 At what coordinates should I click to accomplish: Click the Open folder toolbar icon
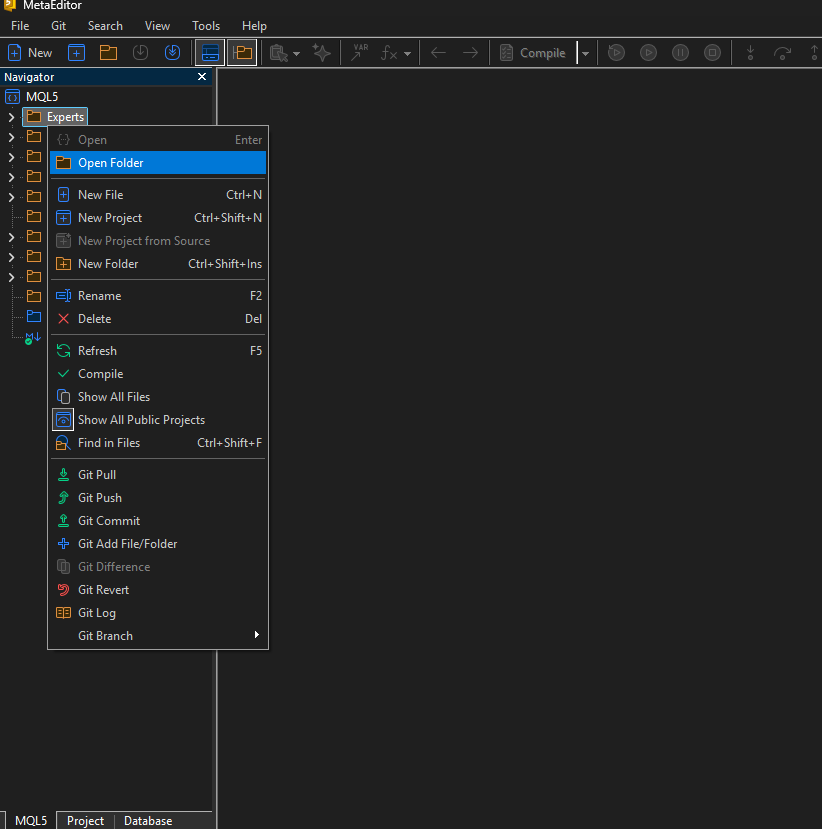coord(108,53)
